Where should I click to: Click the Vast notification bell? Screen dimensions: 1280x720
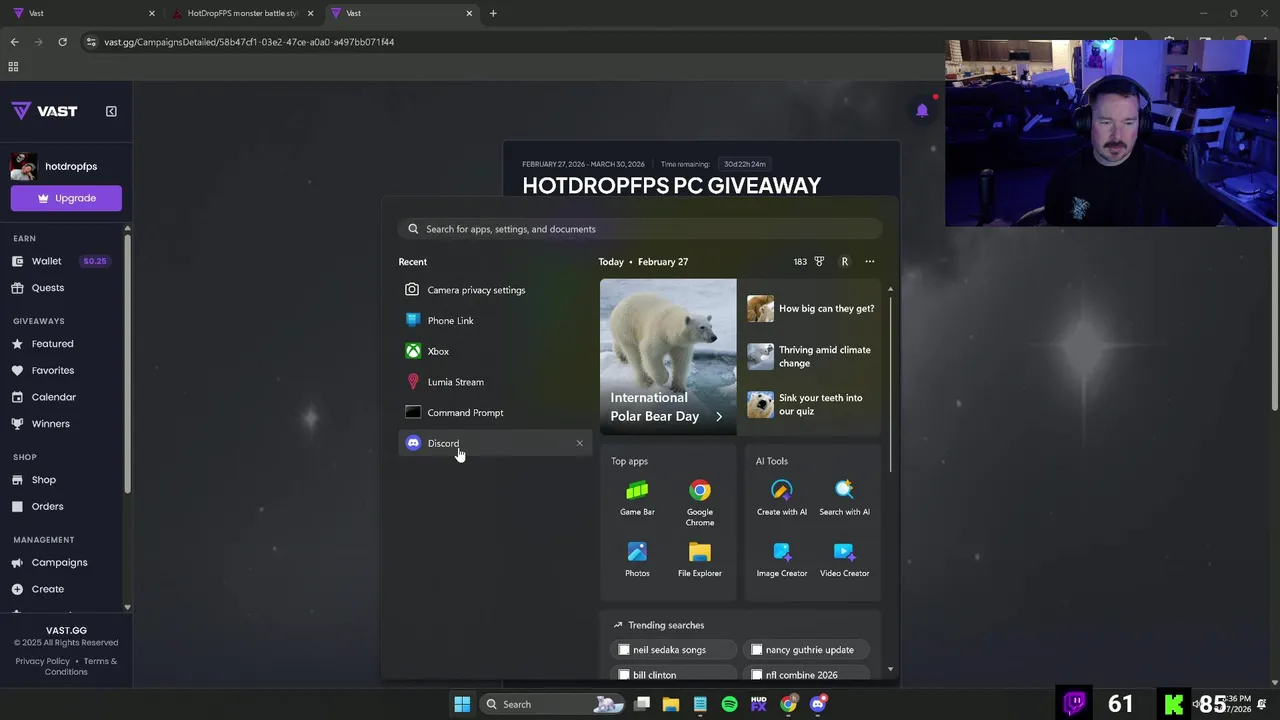point(922,111)
